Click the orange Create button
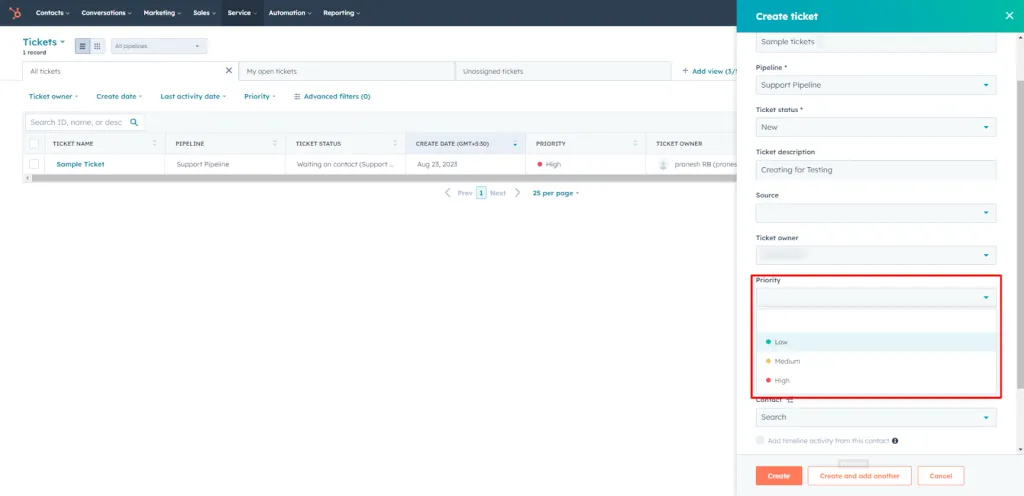Screen dimensions: 1024x496 coord(778,476)
